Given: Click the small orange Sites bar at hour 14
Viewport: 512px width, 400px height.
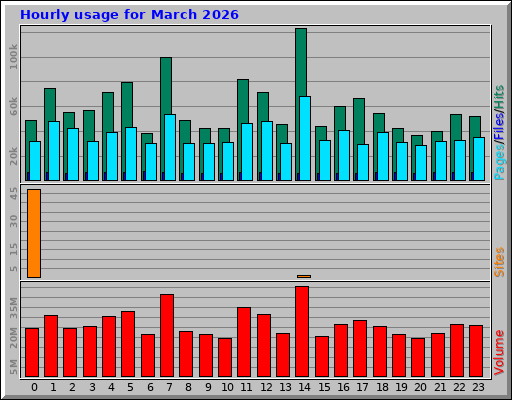Looking at the screenshot, I should [304, 276].
